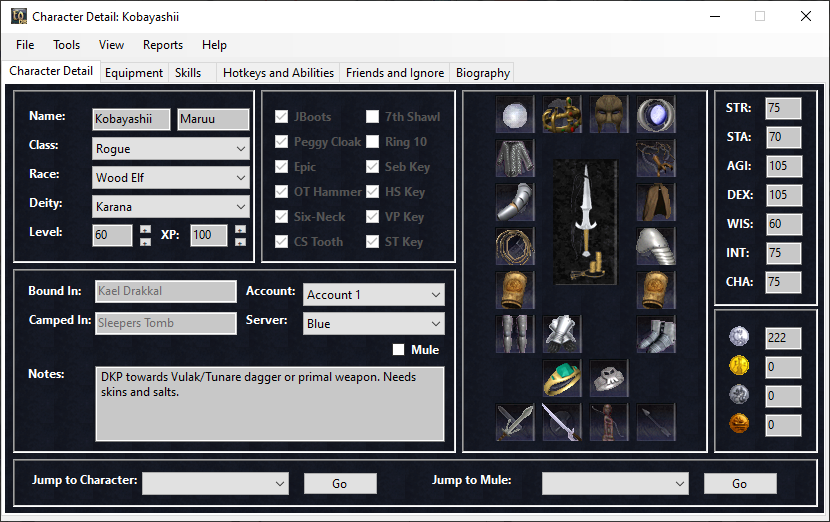The height and width of the screenshot is (522, 830).
Task: Open the Jump to Character dropdown
Action: (x=215, y=484)
